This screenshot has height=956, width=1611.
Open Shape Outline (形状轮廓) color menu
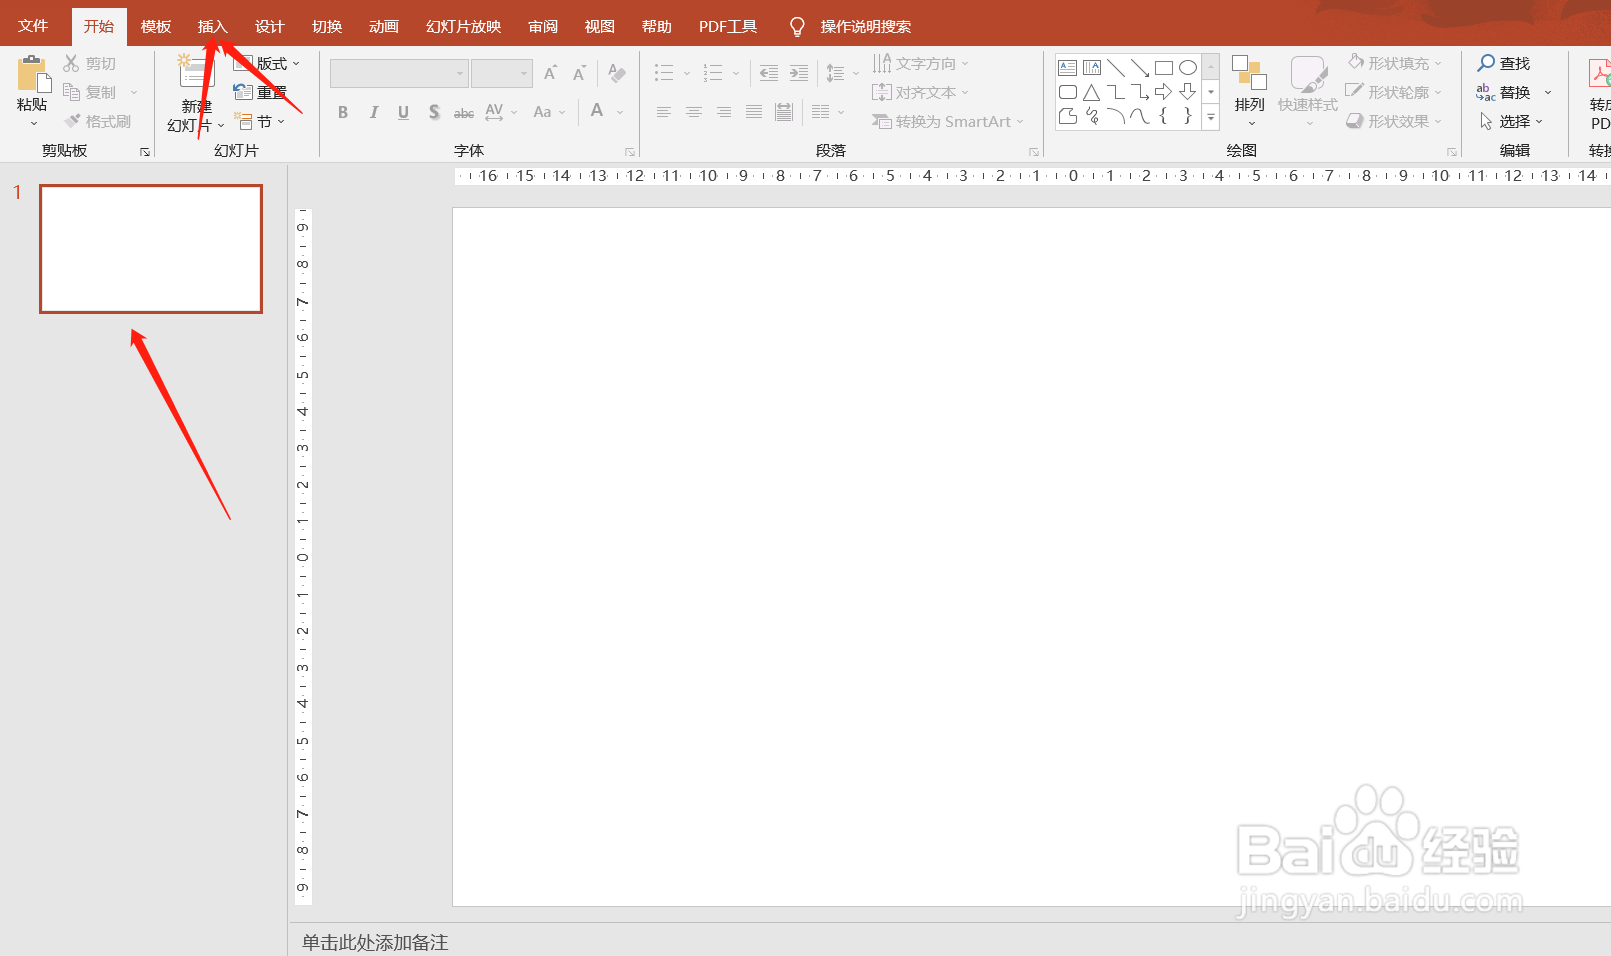[1395, 92]
